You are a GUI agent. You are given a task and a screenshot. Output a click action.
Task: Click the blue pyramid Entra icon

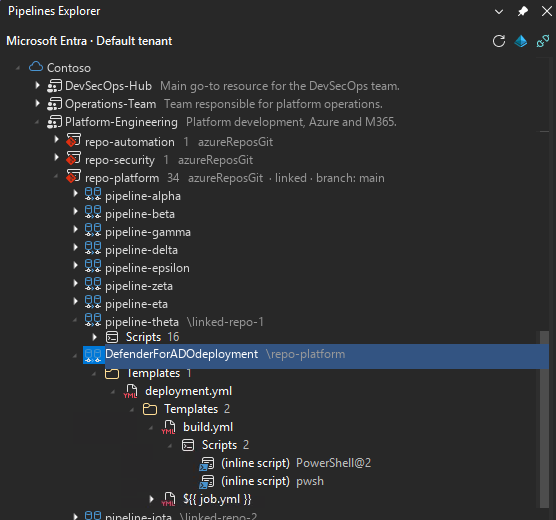[x=521, y=41]
